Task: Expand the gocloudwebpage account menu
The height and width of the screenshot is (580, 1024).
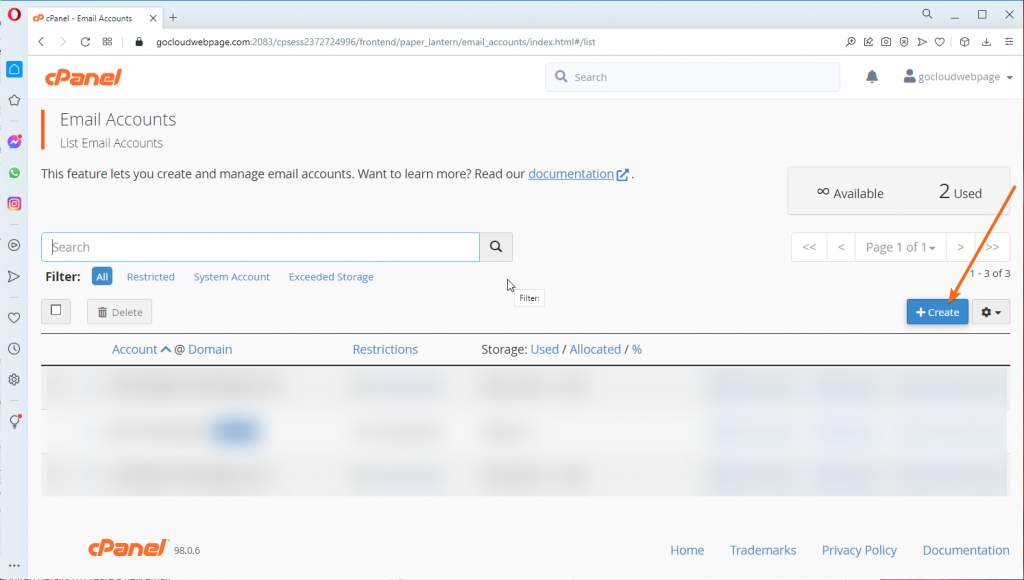Action: (957, 76)
